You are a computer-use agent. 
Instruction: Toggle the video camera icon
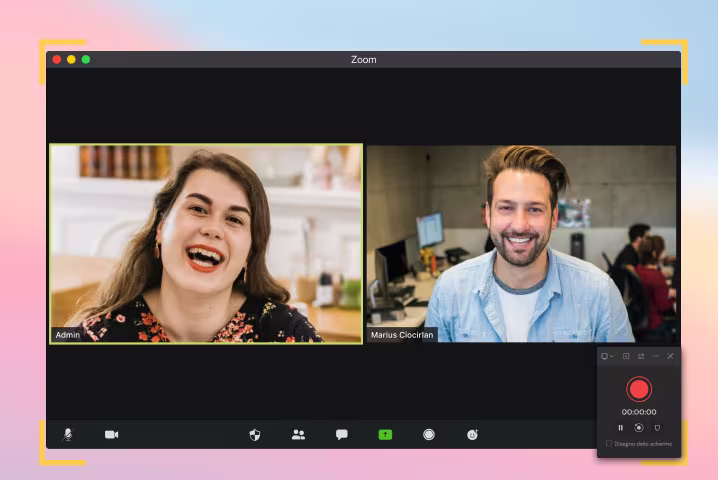pyautogui.click(x=111, y=434)
